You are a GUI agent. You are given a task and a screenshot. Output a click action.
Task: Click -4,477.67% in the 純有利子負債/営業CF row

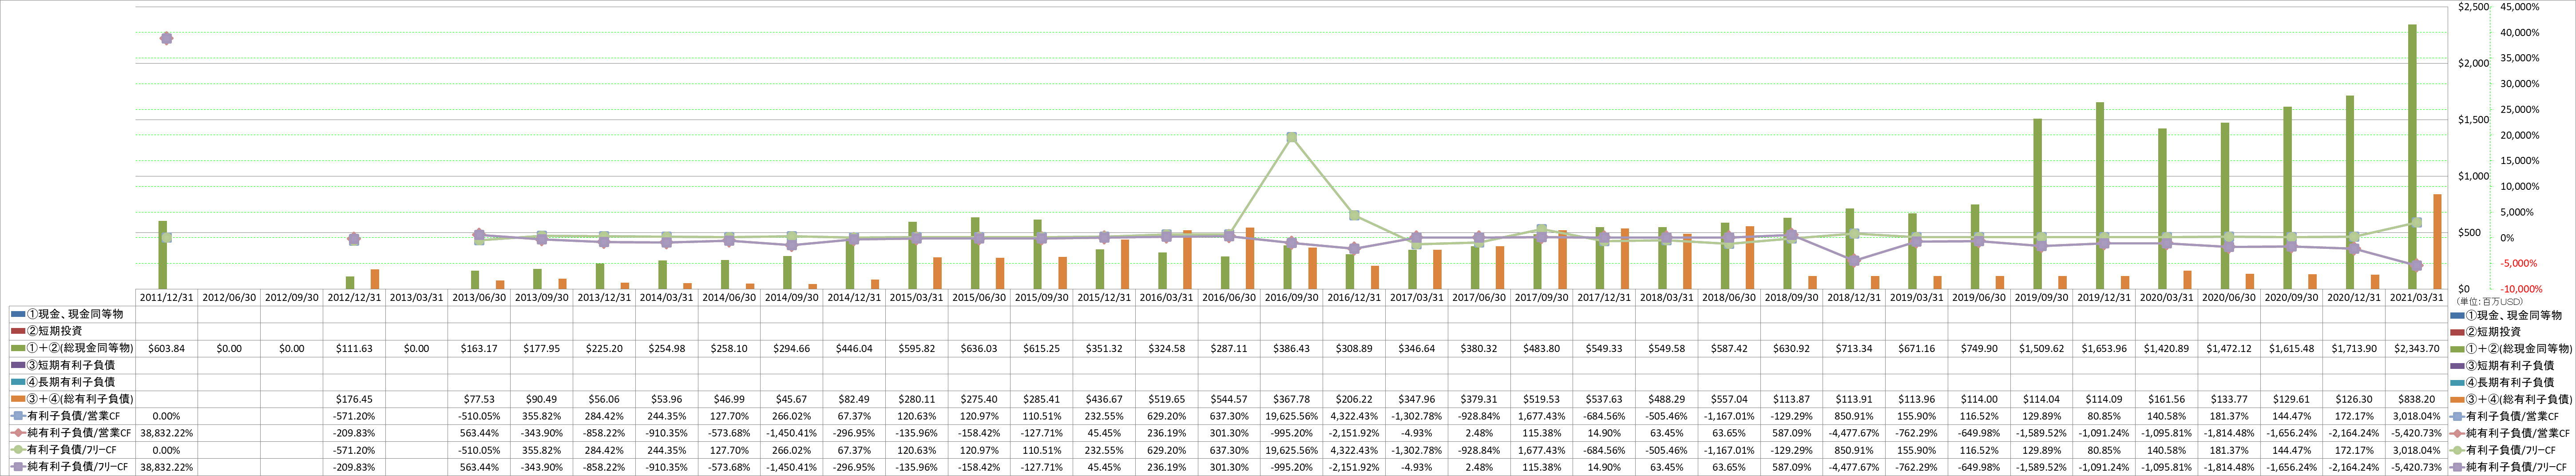(1854, 434)
